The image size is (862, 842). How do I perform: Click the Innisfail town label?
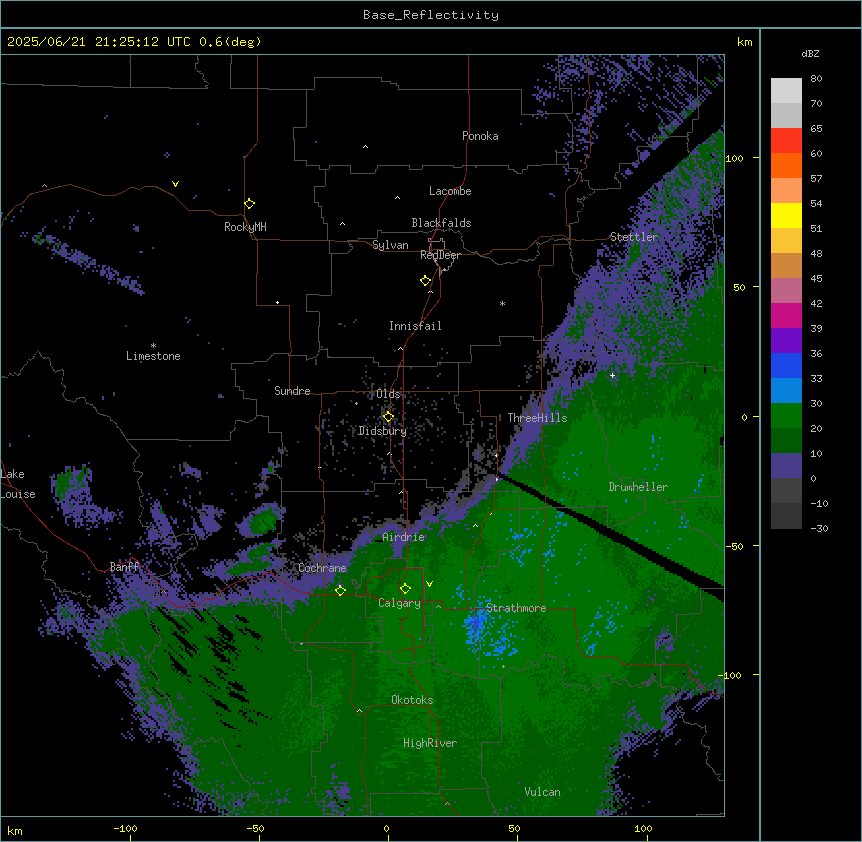(x=415, y=326)
